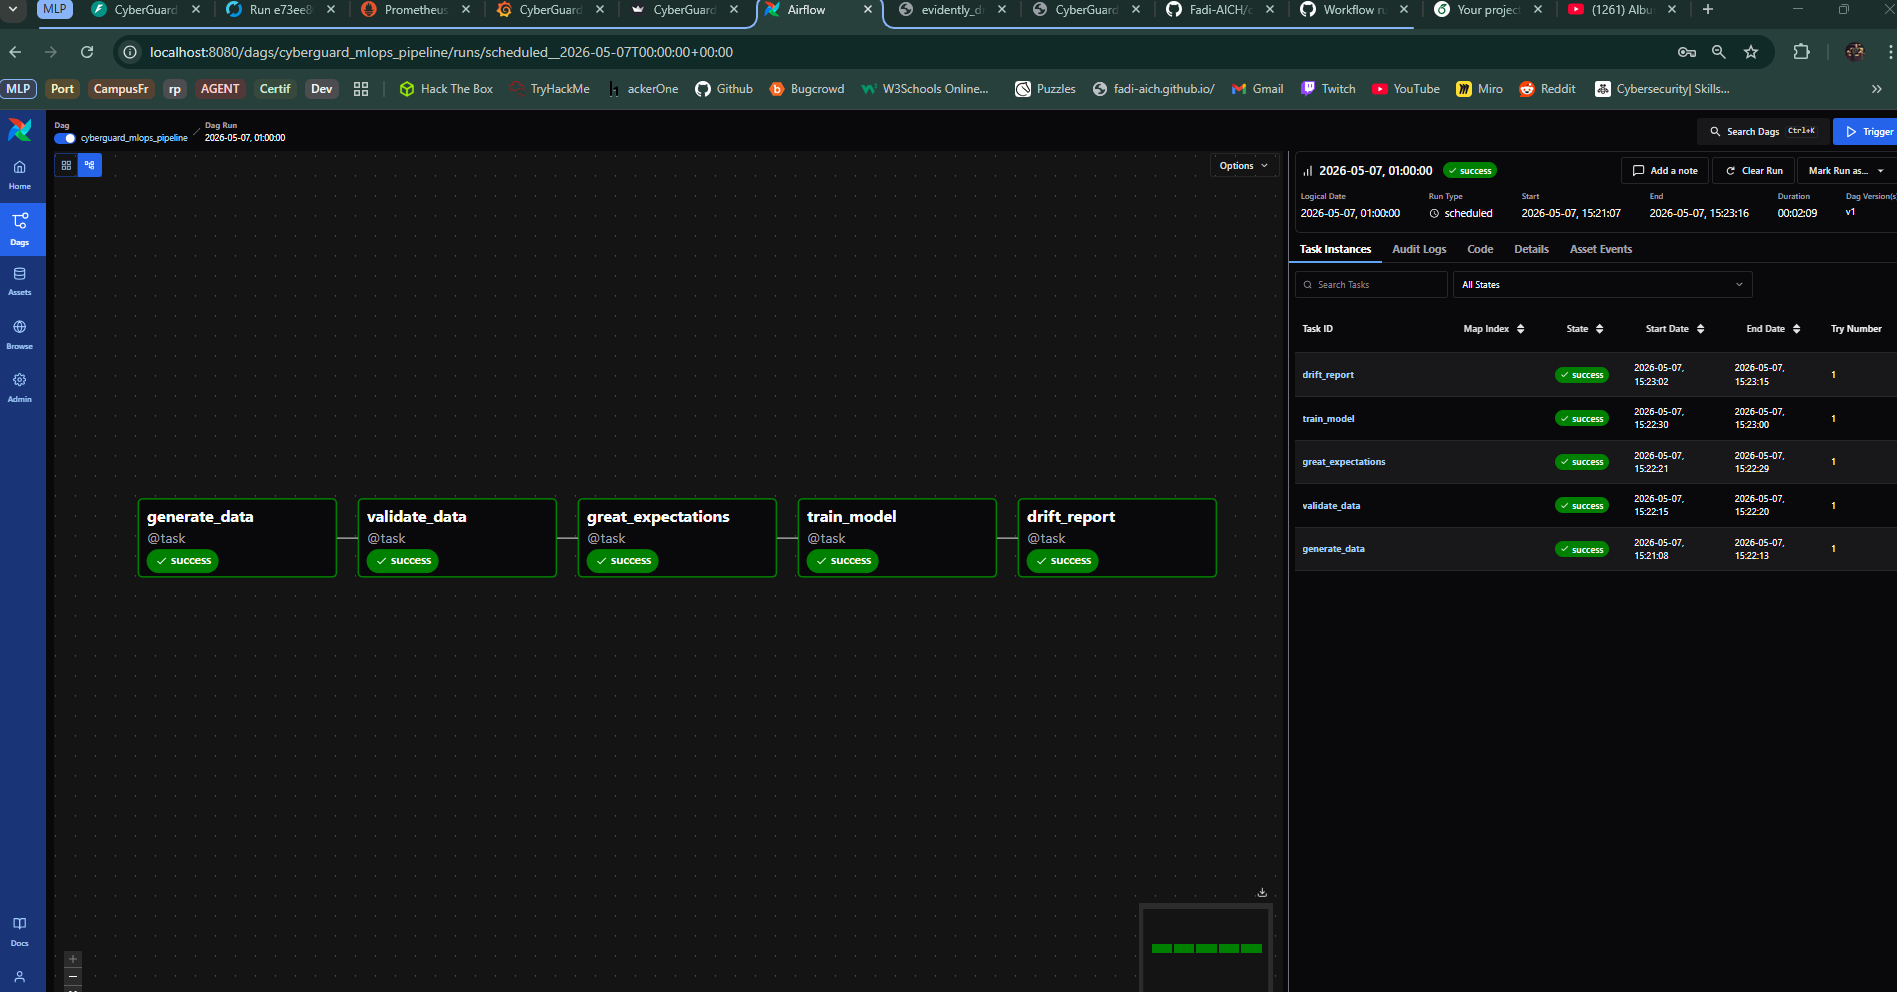Viewport: 1897px width, 992px height.
Task: Open the great_expectations task link in table
Action: coord(1343,462)
